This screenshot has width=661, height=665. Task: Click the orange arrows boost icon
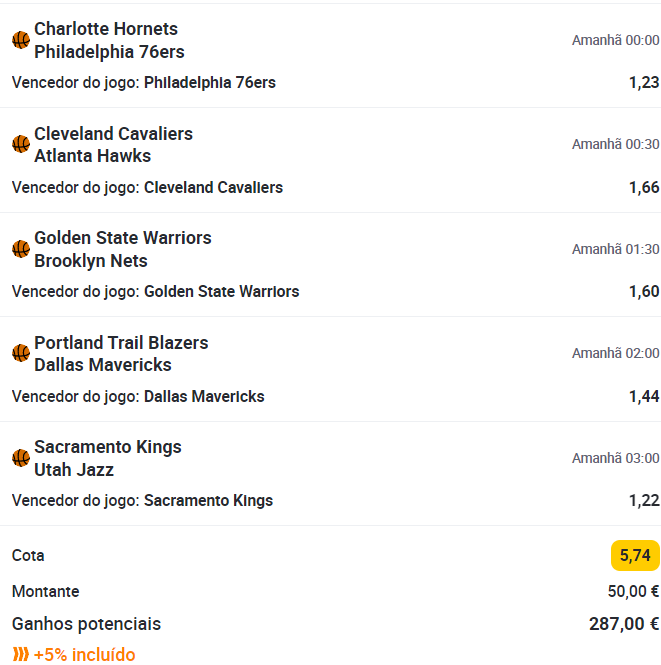20,655
